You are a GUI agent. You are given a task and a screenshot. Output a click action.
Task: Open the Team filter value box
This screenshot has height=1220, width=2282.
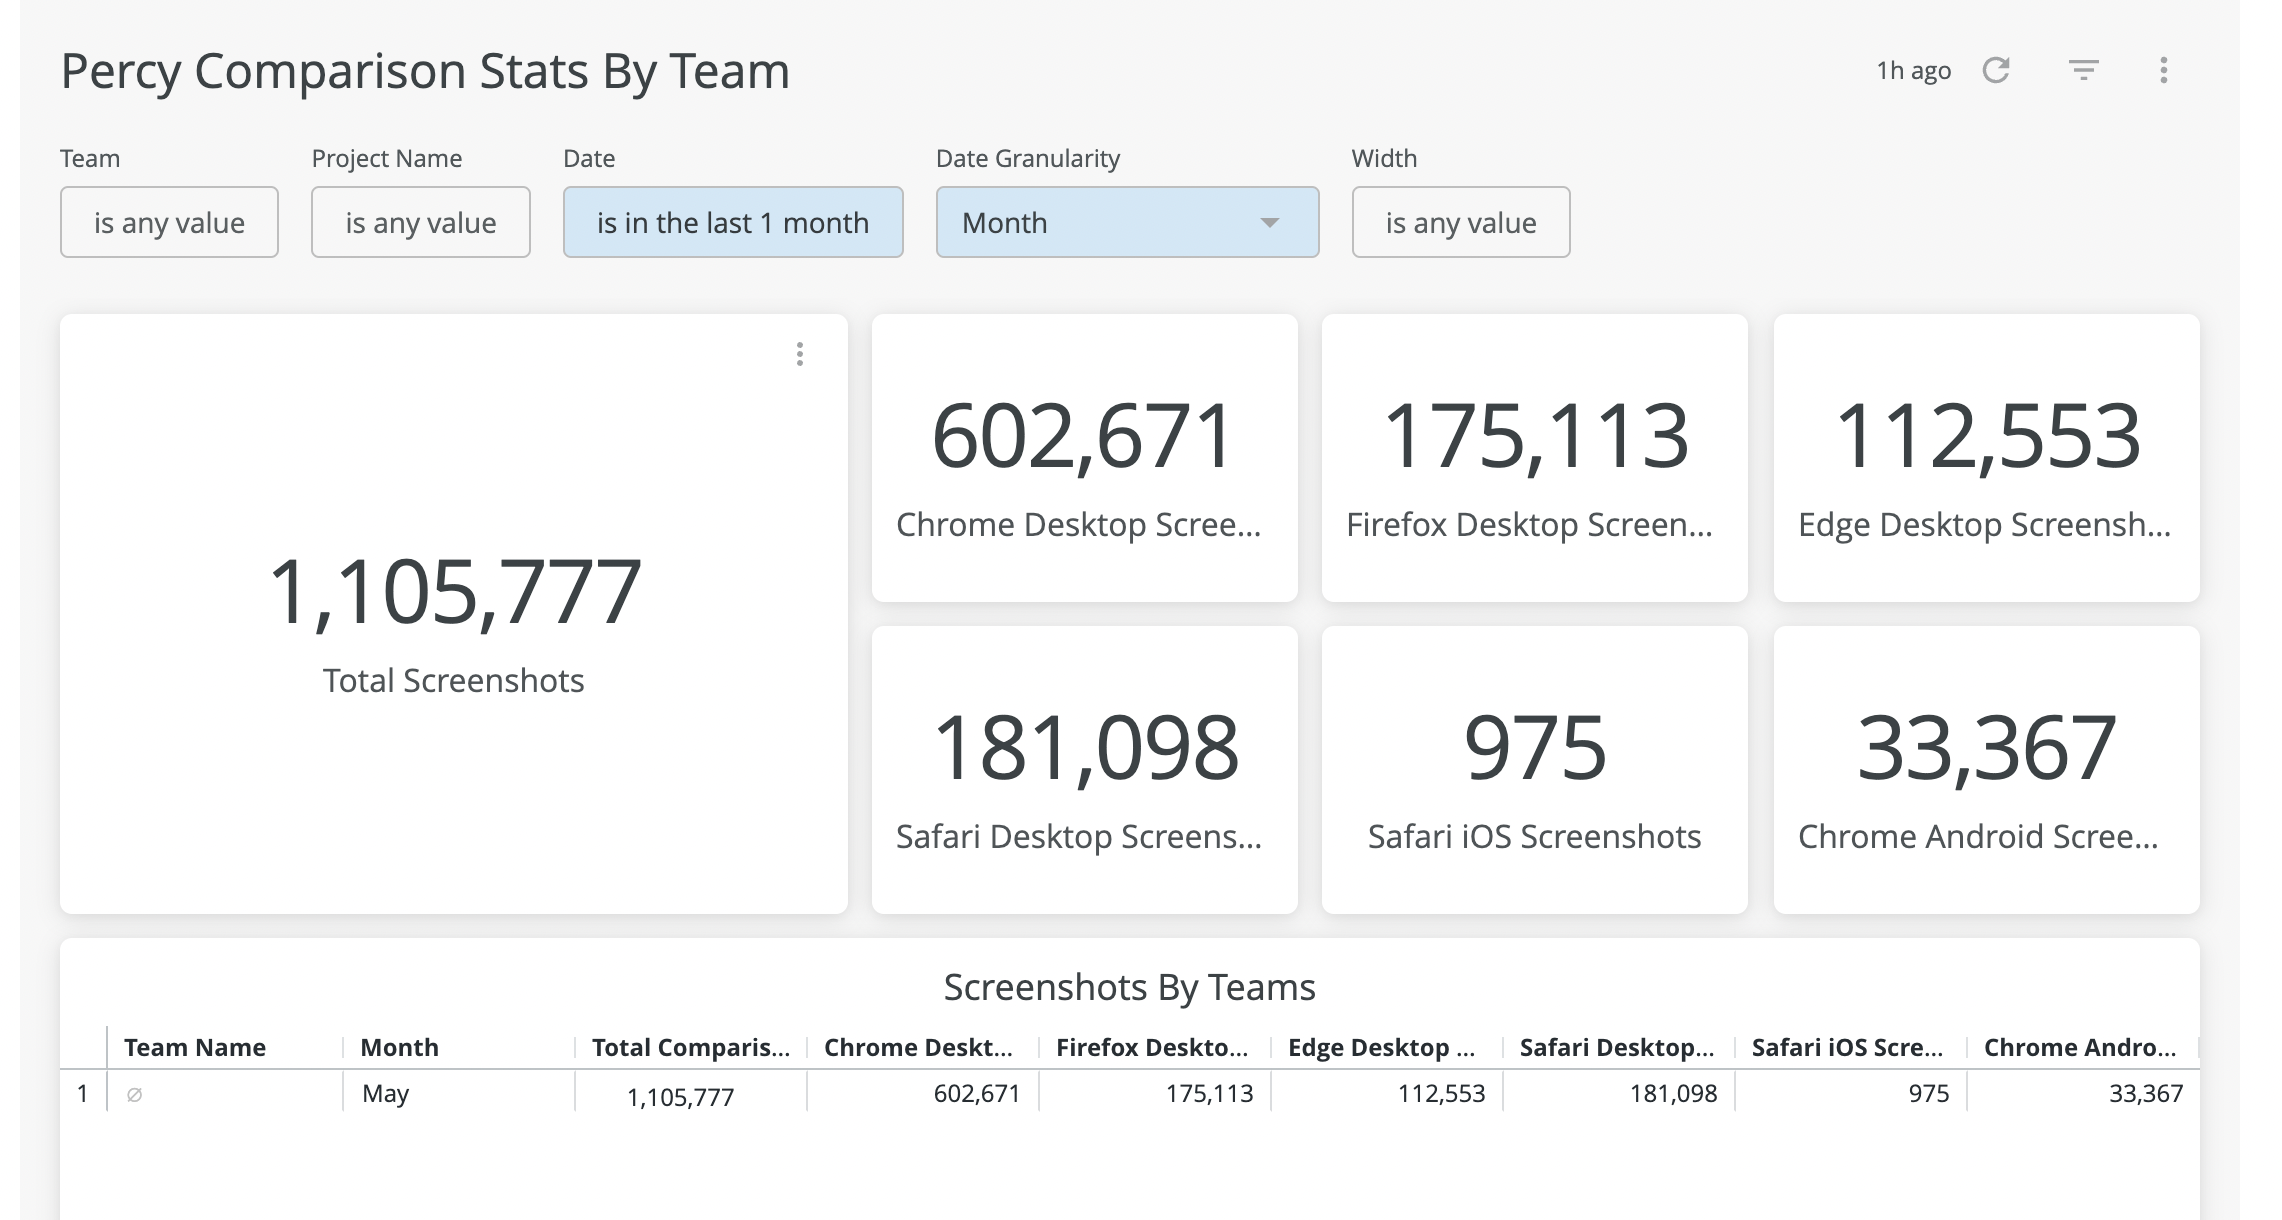click(x=169, y=222)
